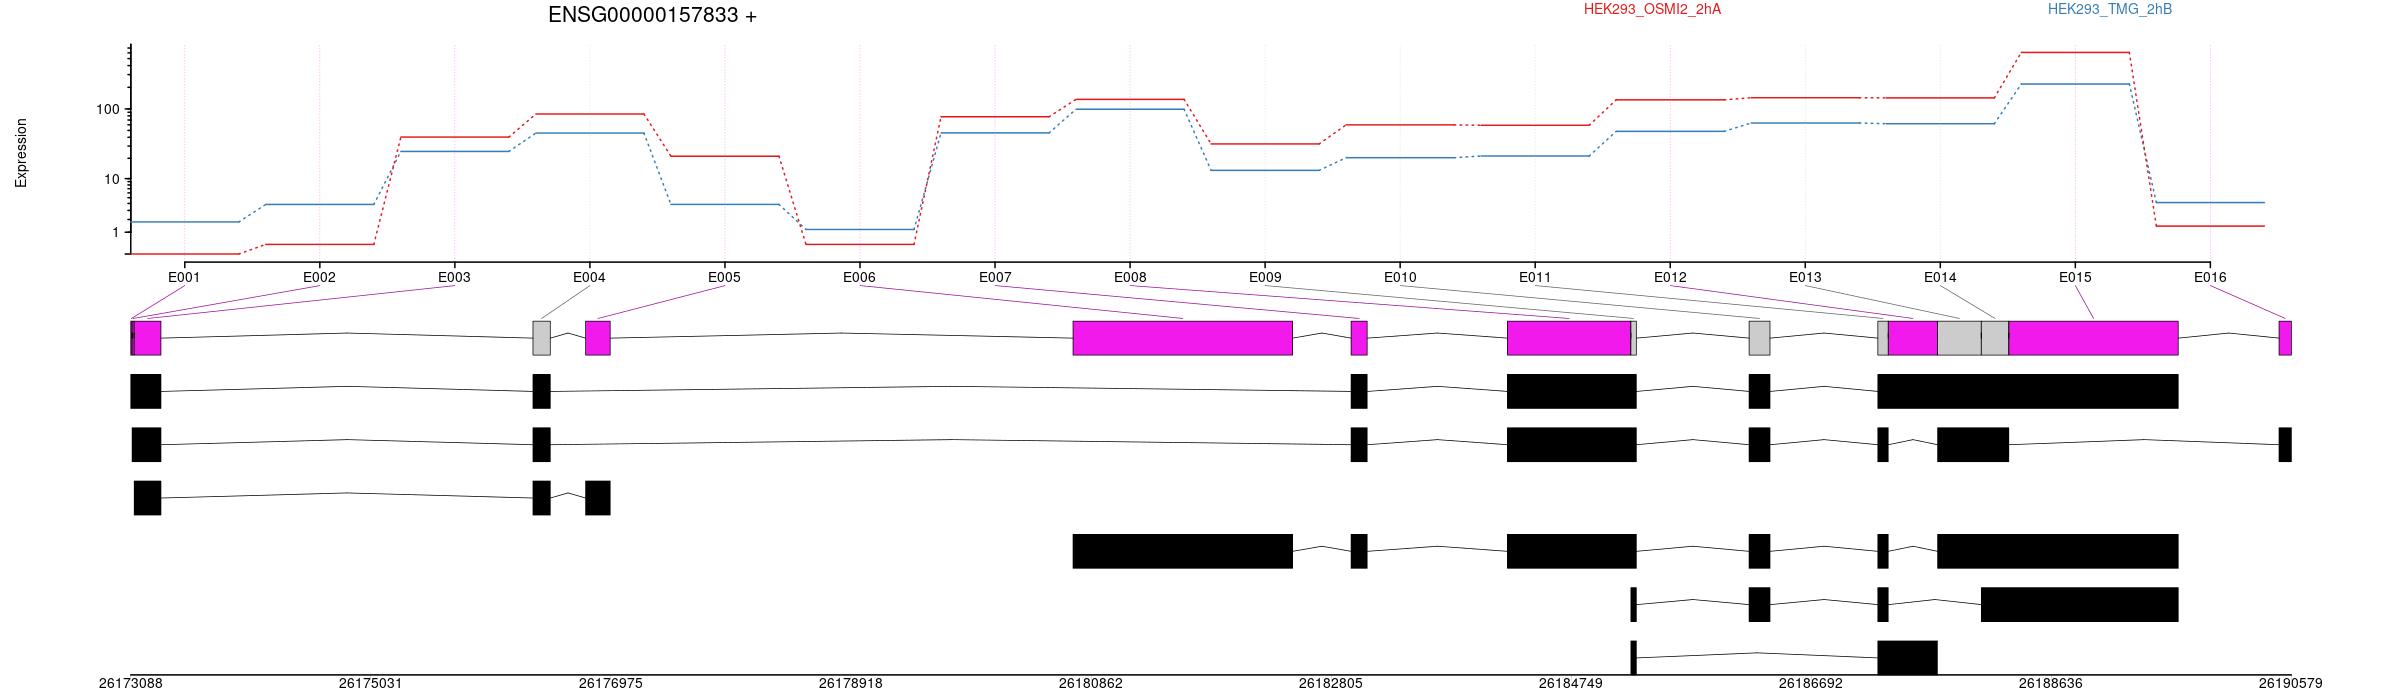Image resolution: width=2400 pixels, height=700 pixels.
Task: Click the exon label E003
Action: pos(454,277)
